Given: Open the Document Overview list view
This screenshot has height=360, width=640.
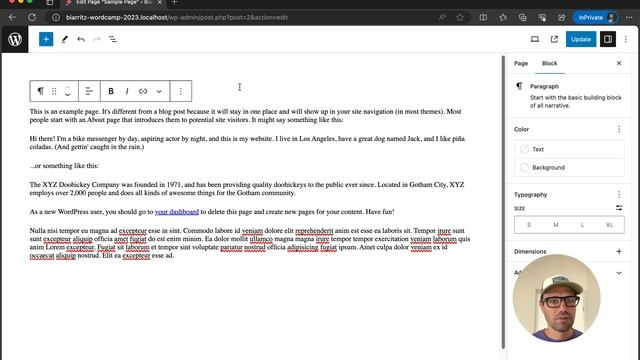Looking at the screenshot, I should 113,39.
